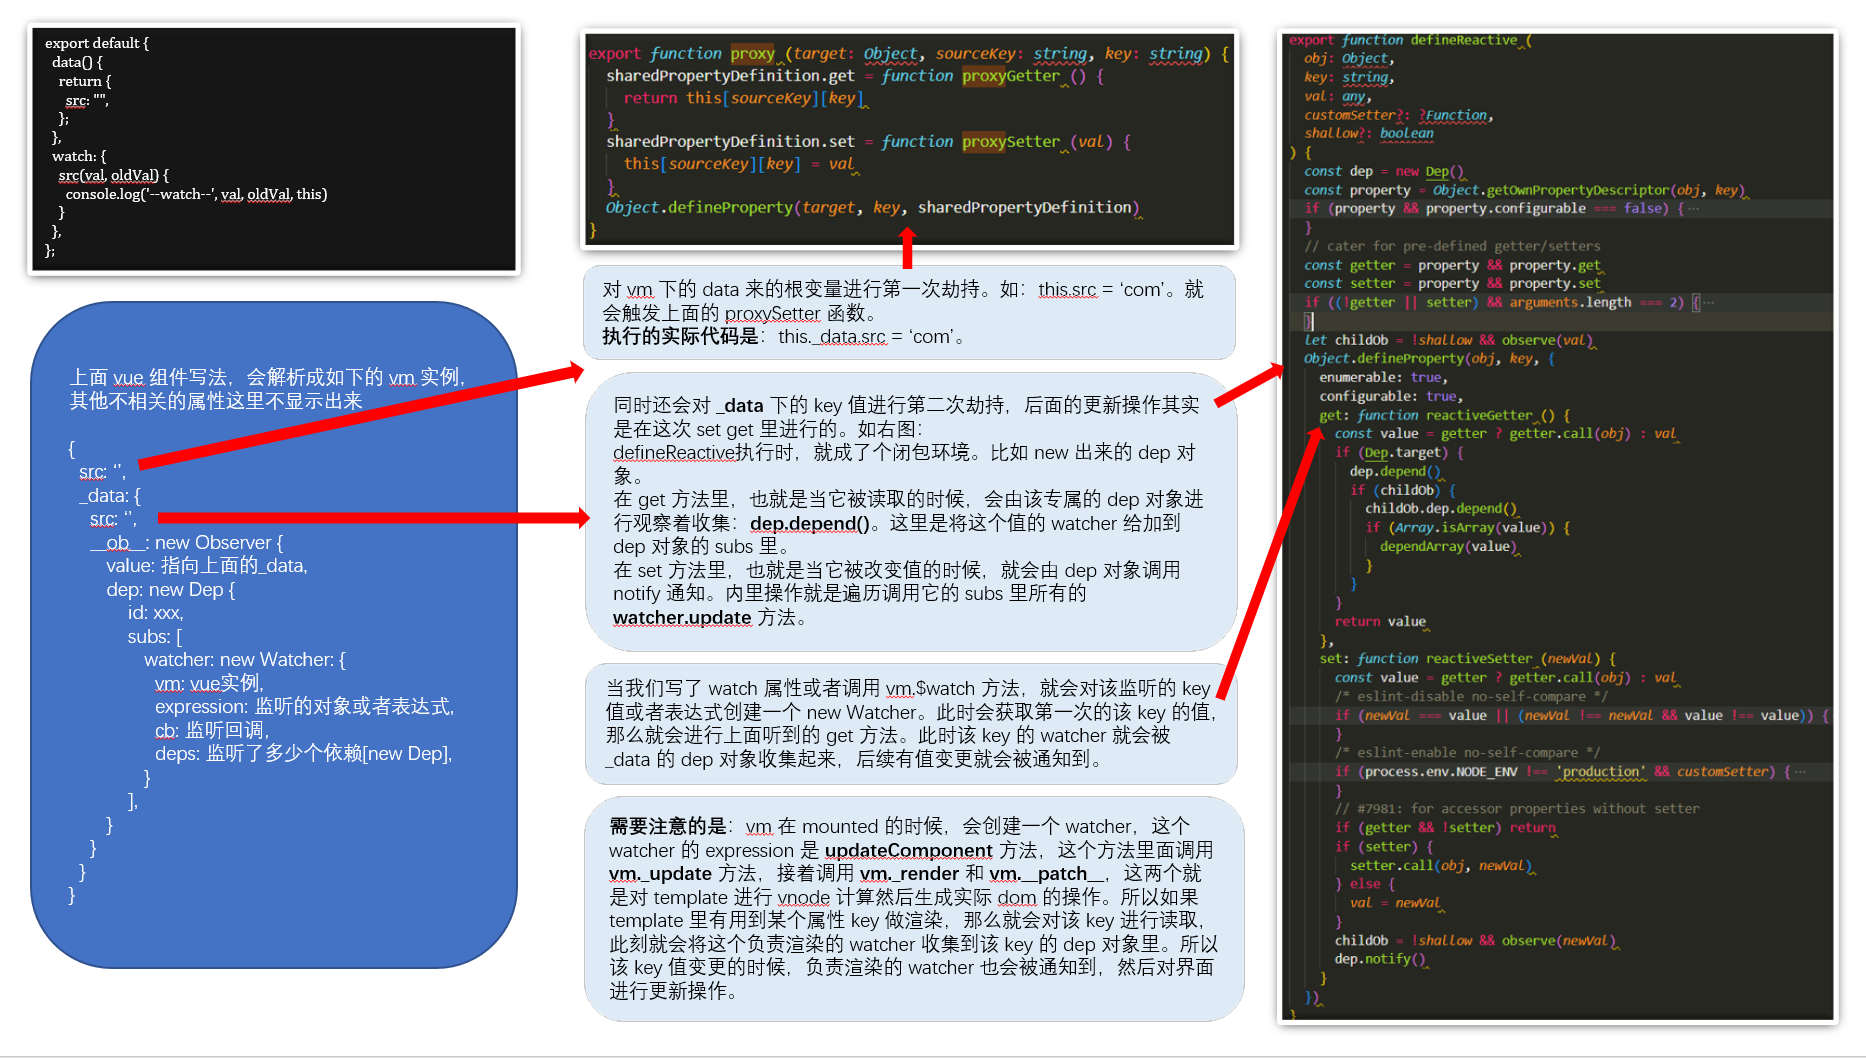
Task: Click the underlined 'proxySetter' word in description
Action: [x=772, y=313]
